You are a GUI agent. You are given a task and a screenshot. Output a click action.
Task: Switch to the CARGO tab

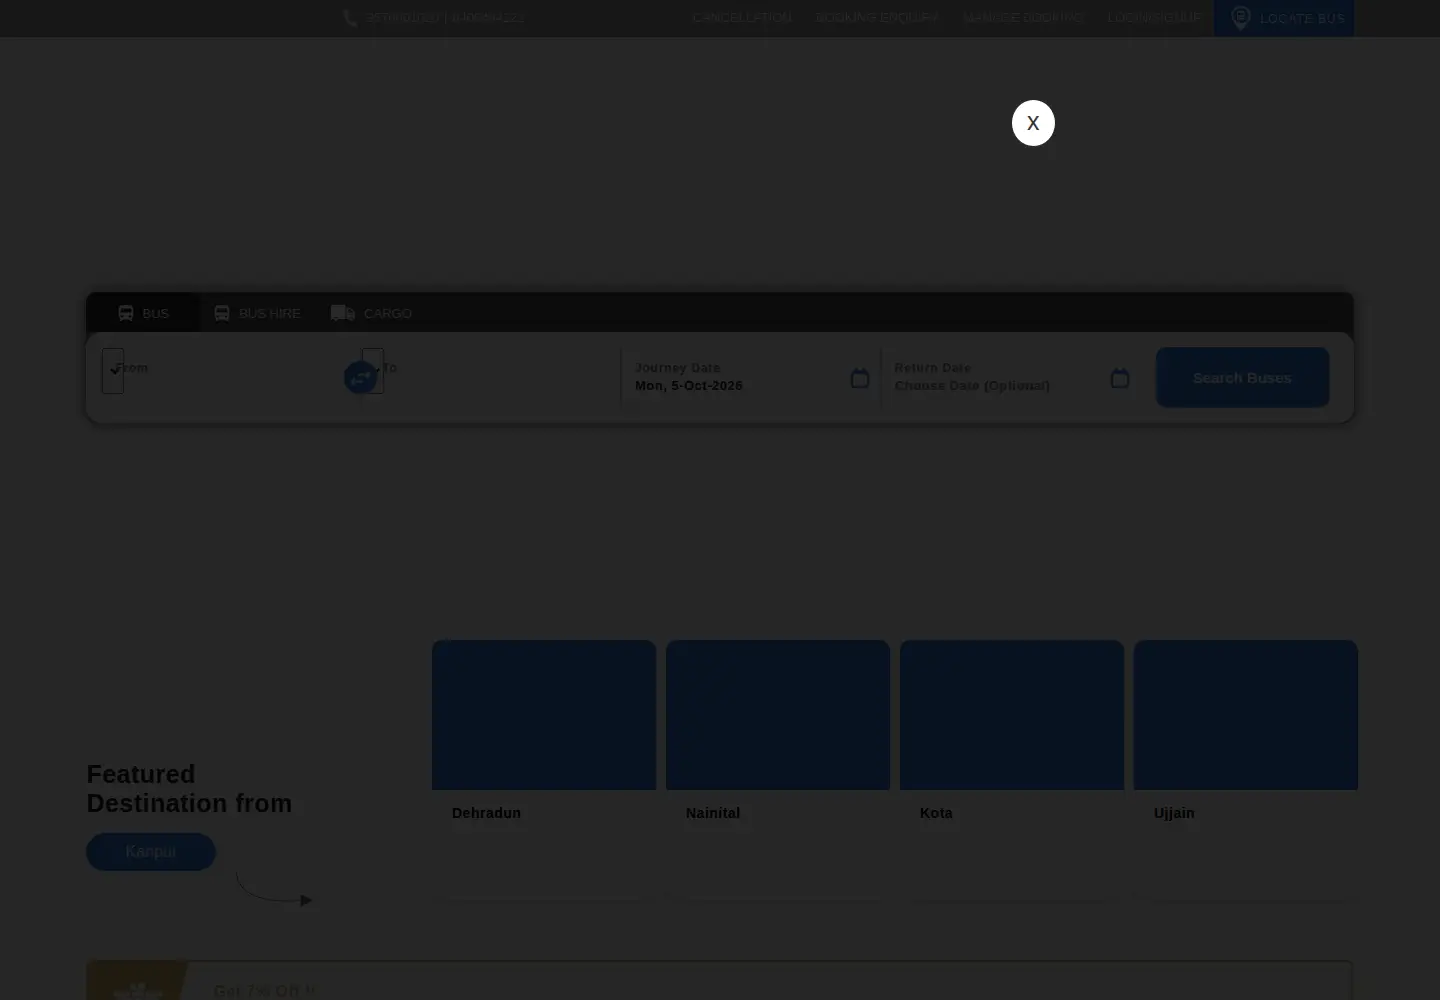(x=371, y=313)
